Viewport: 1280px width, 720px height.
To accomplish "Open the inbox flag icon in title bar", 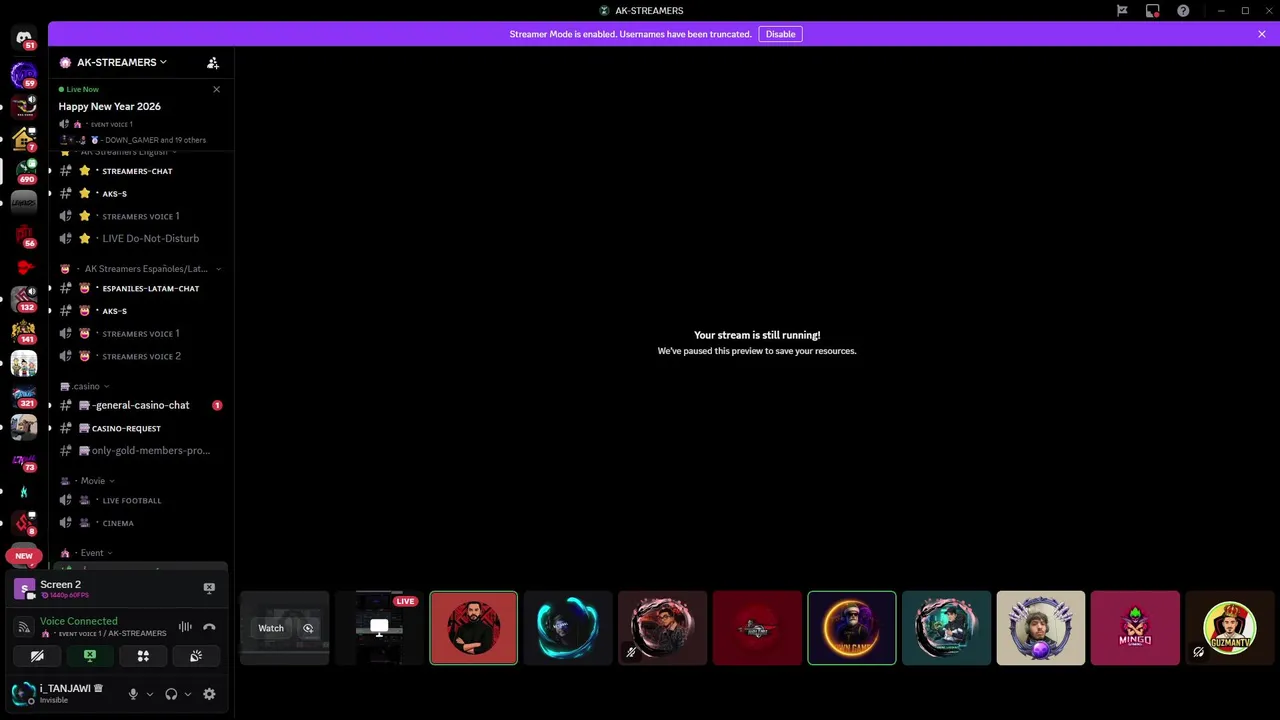I will (1122, 11).
